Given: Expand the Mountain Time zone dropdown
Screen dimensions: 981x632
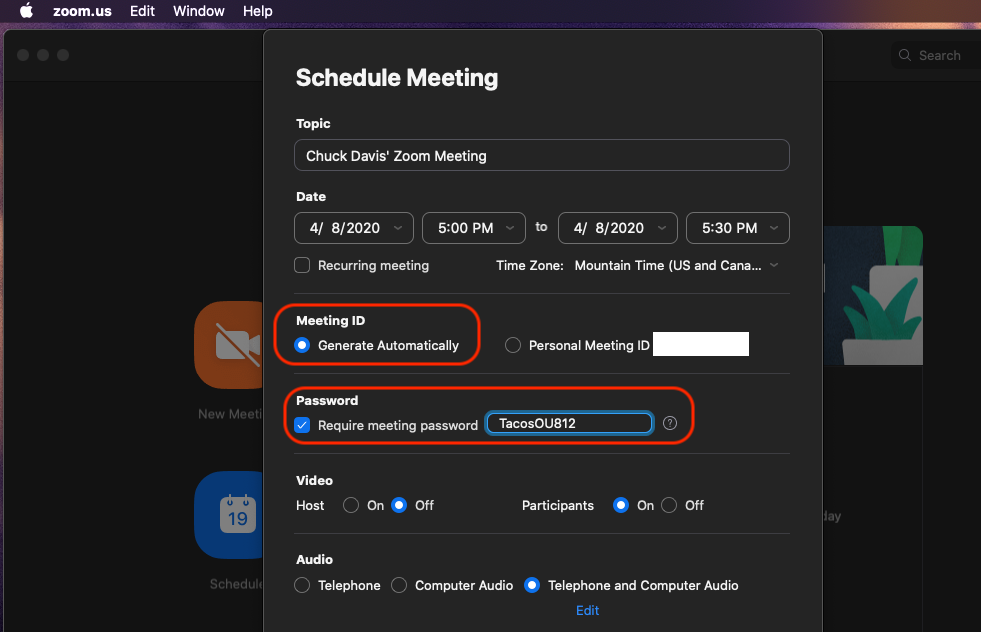Looking at the screenshot, I should [676, 265].
